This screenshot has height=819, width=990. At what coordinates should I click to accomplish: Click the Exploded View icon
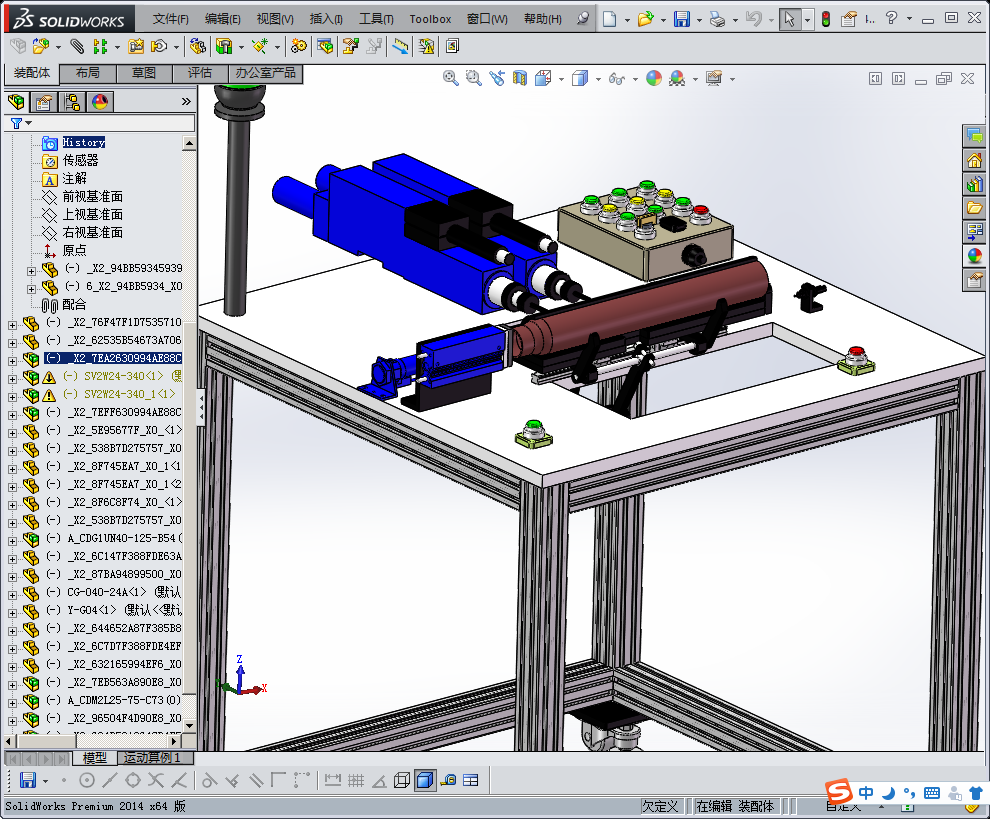(350, 46)
